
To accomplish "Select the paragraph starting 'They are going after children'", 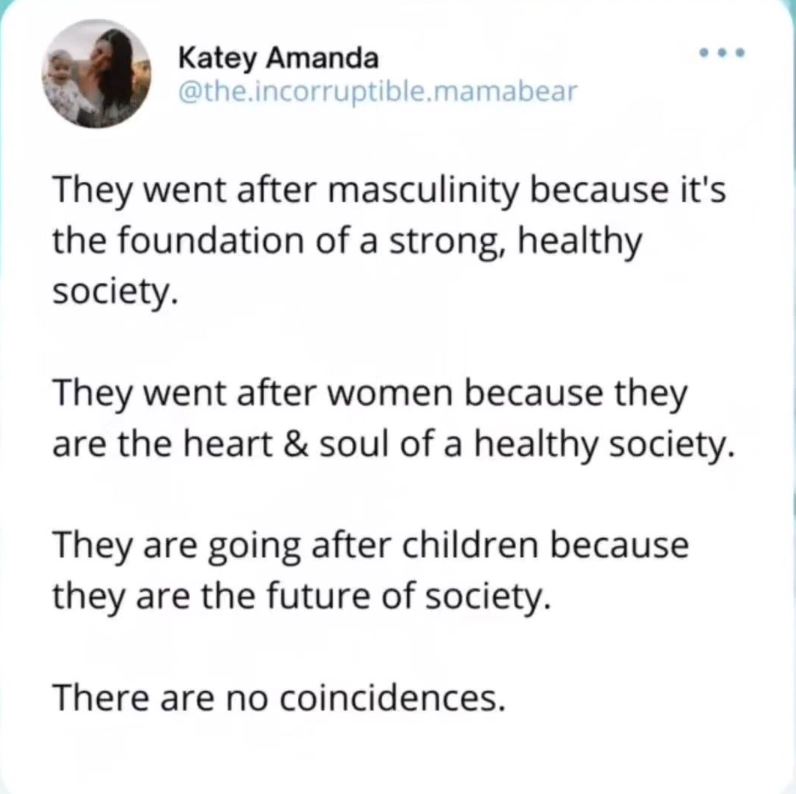I will point(371,571).
